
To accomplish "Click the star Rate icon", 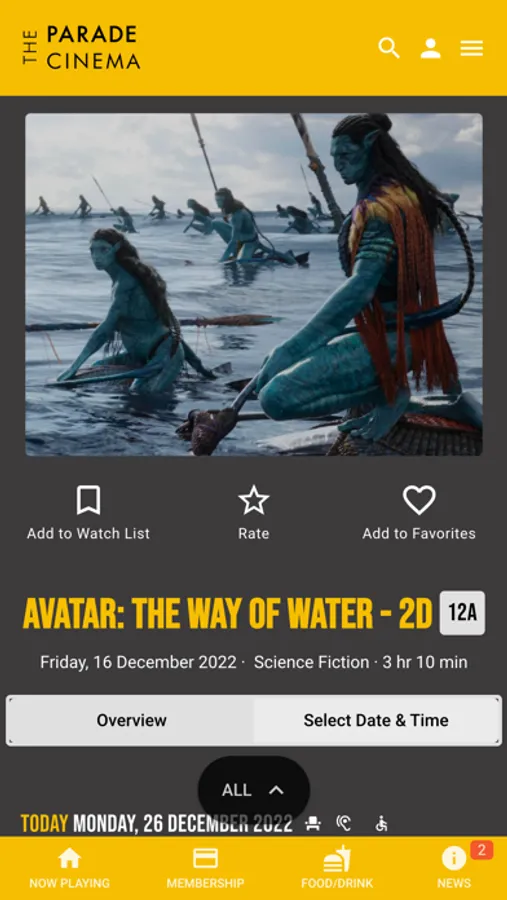I will pos(254,500).
